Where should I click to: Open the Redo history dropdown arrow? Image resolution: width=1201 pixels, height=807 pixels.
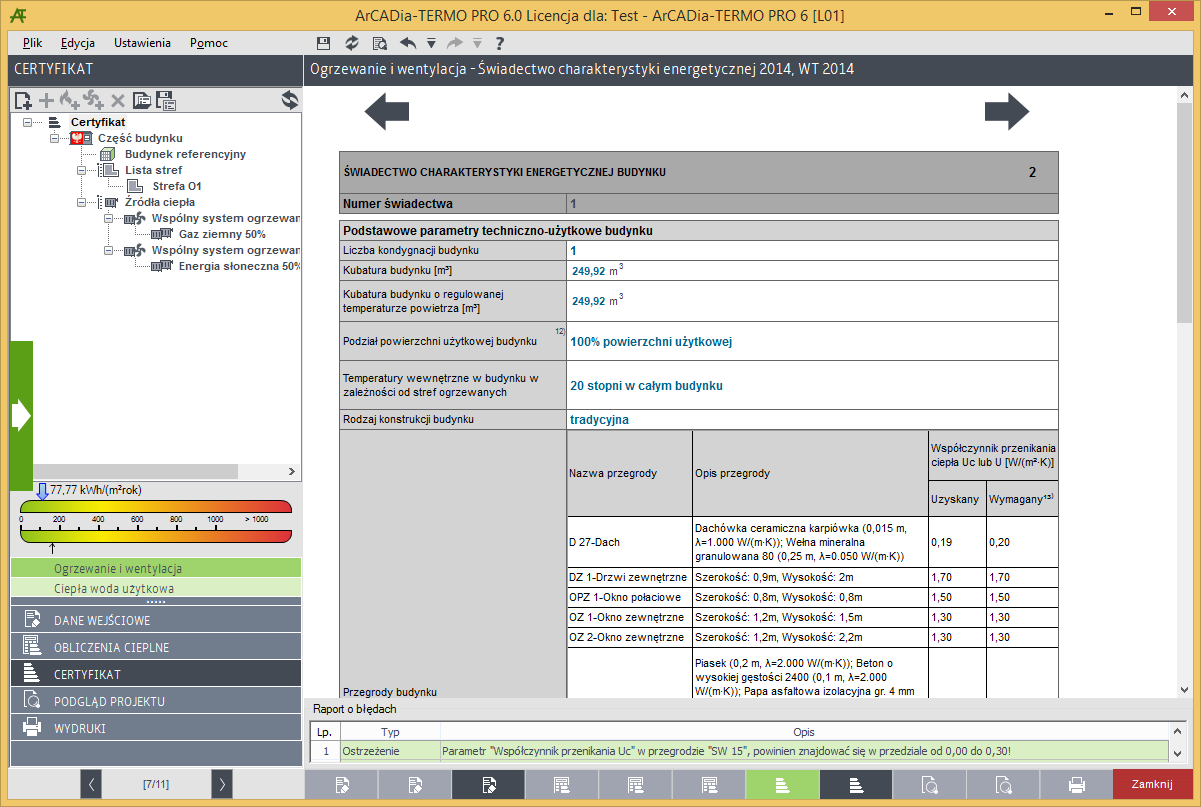[477, 43]
